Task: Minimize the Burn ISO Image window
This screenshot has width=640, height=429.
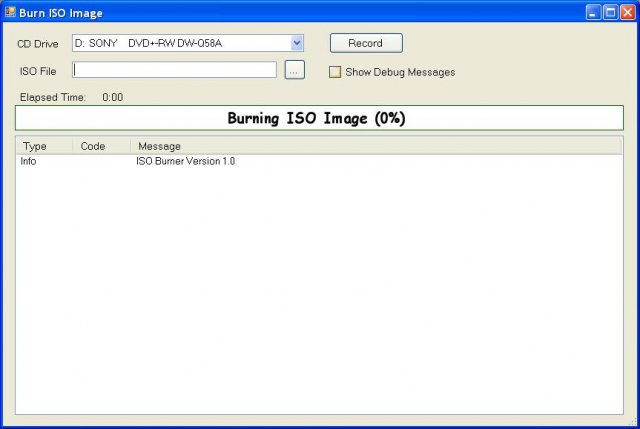Action: point(593,13)
